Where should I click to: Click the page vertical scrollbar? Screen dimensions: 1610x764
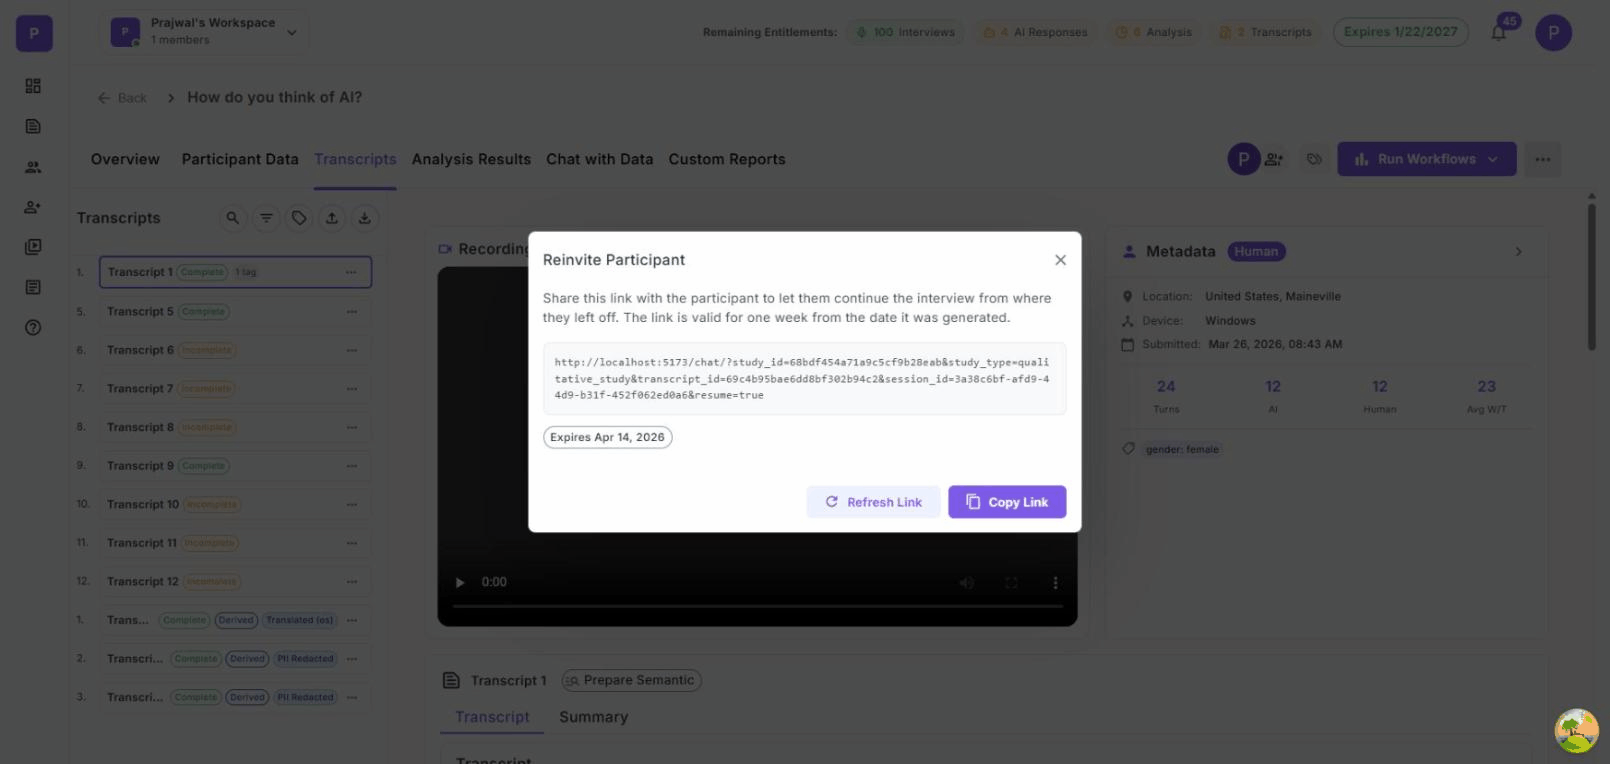click(x=1592, y=277)
